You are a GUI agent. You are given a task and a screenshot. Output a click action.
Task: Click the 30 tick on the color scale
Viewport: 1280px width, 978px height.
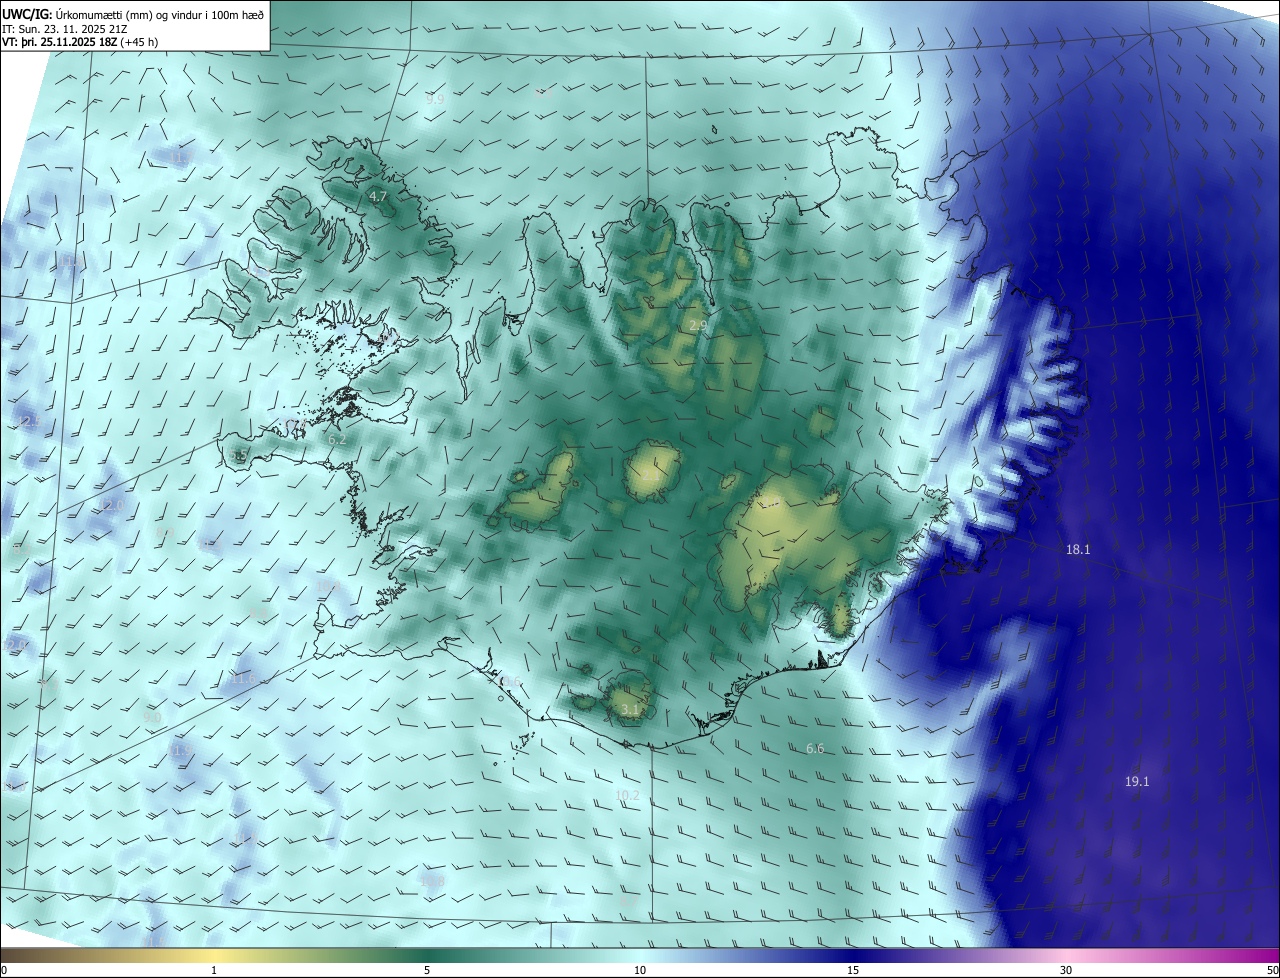(1066, 970)
